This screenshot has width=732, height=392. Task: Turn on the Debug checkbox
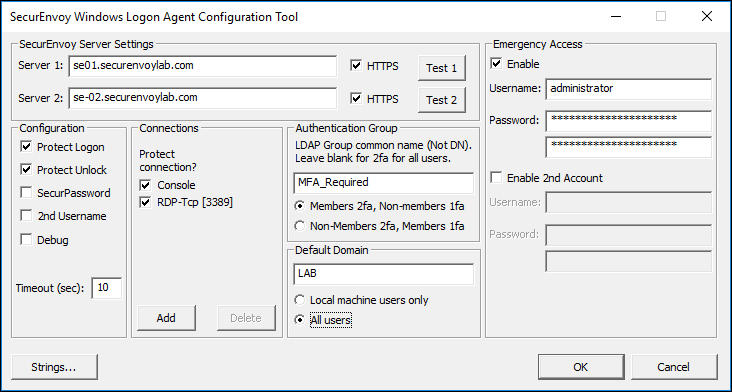coord(26,240)
